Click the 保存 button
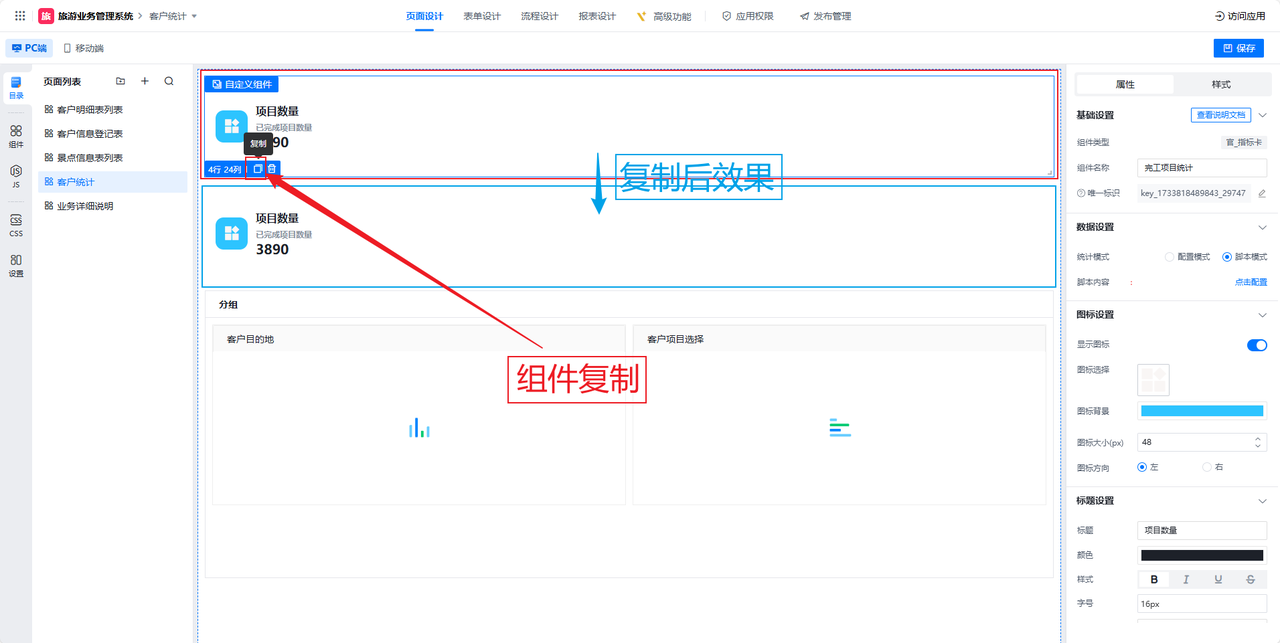1280x643 pixels. pyautogui.click(x=1238, y=48)
